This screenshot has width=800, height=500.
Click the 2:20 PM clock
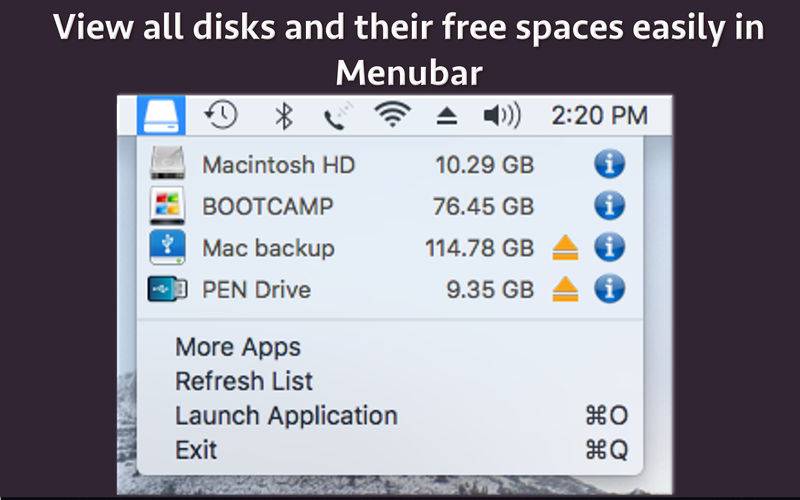point(599,115)
